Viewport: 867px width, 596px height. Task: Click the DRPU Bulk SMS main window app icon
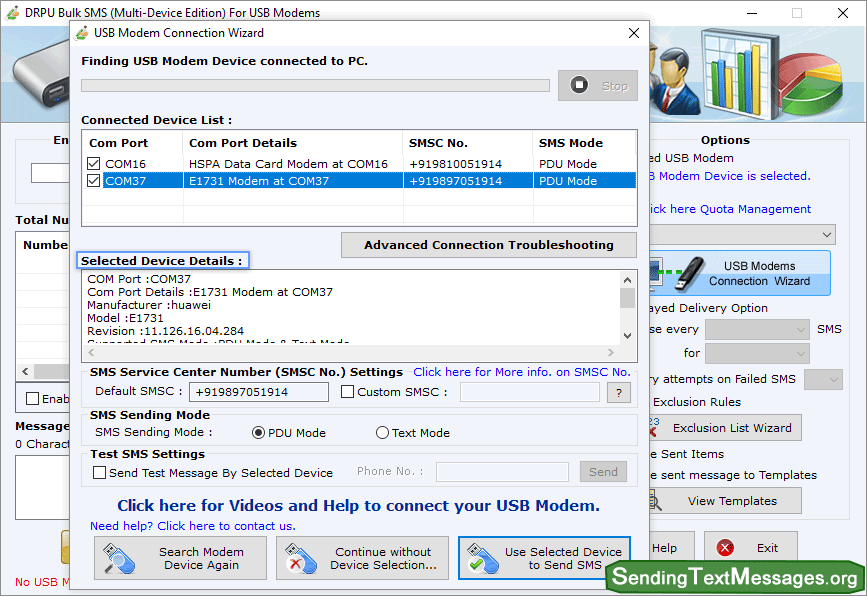click(13, 13)
